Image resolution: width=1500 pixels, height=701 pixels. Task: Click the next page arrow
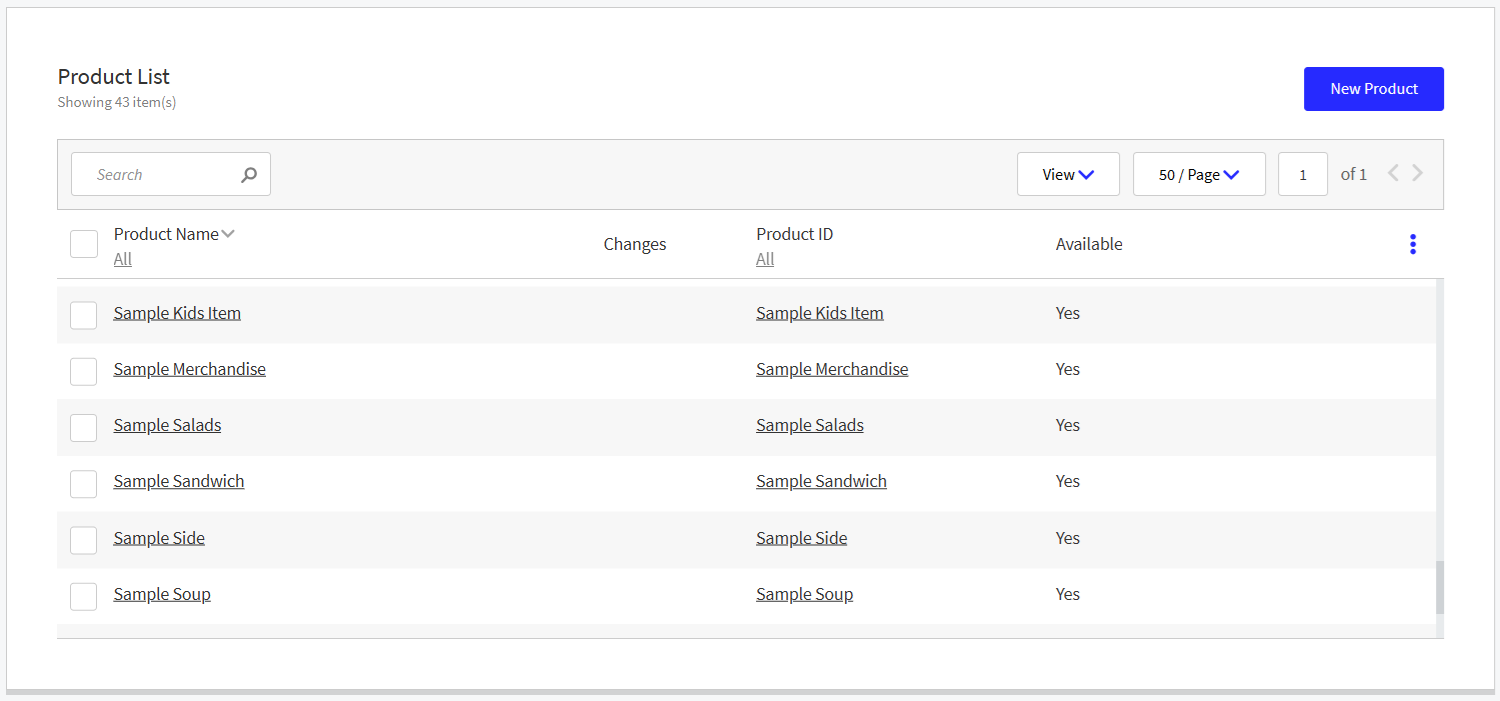(x=1417, y=172)
